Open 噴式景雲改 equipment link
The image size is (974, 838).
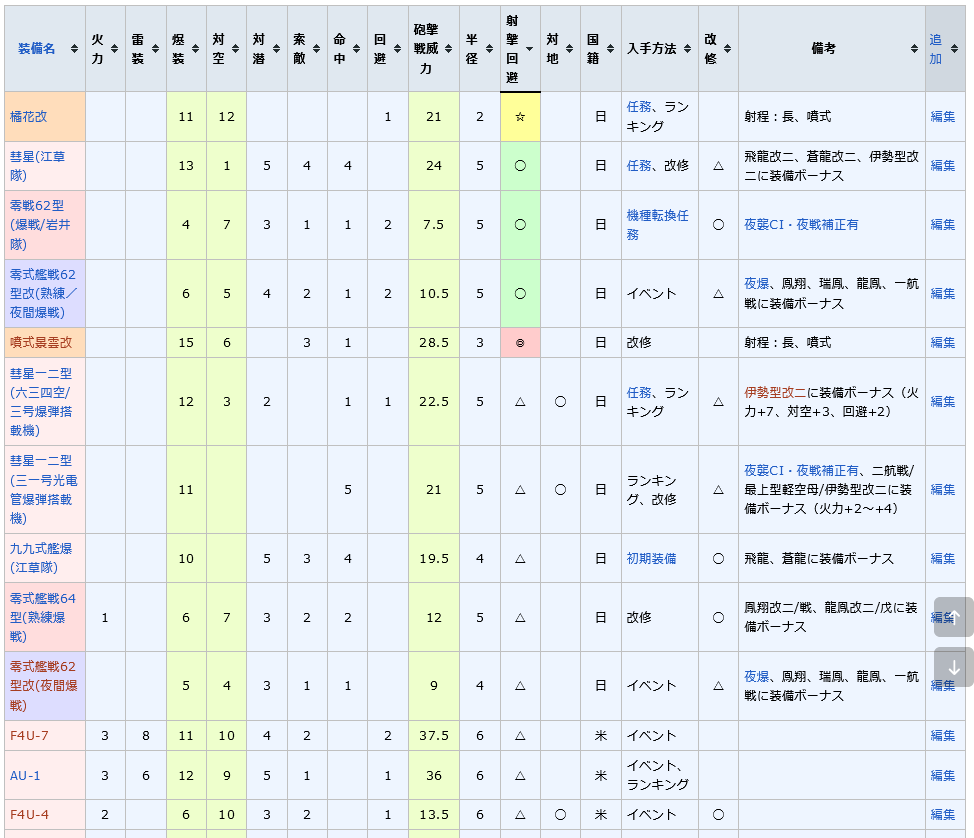click(x=41, y=342)
